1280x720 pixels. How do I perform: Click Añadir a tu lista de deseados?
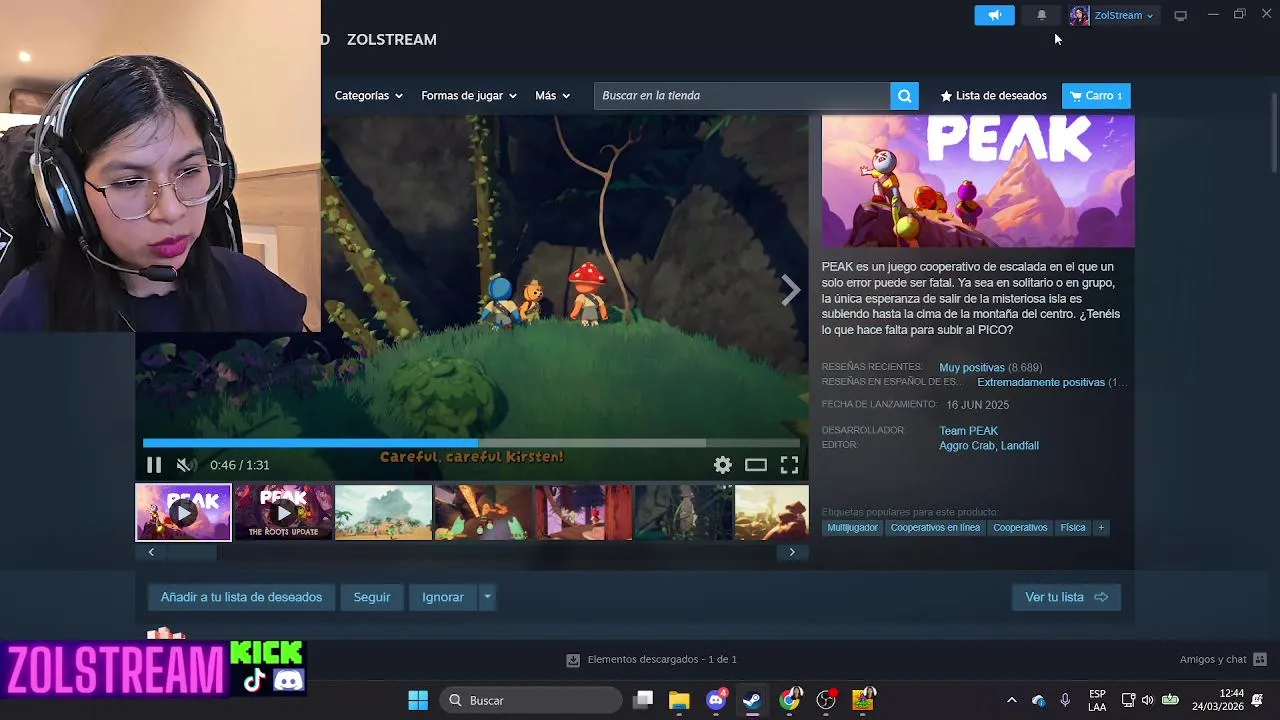pyautogui.click(x=241, y=597)
